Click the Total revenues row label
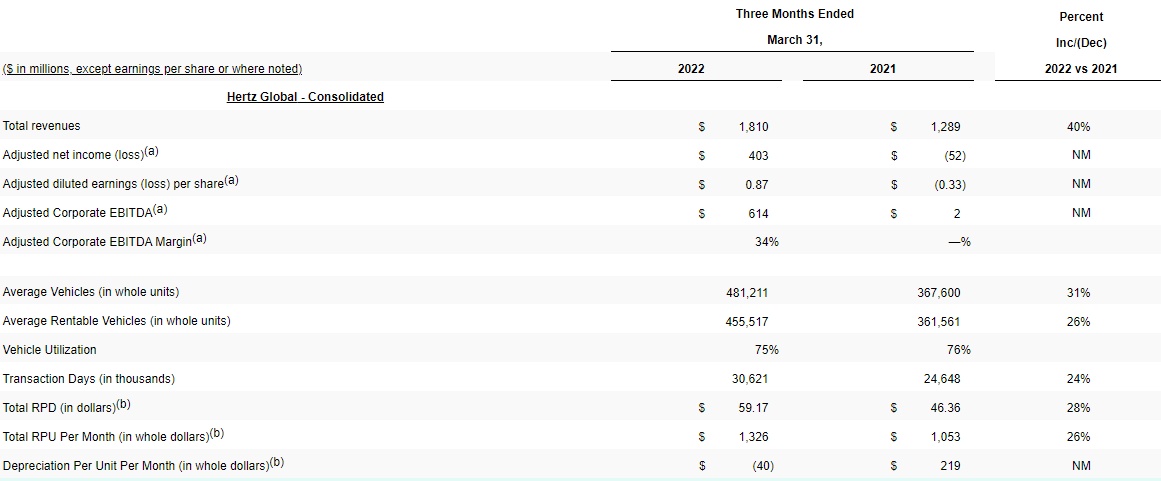This screenshot has width=1161, height=481. [42, 126]
